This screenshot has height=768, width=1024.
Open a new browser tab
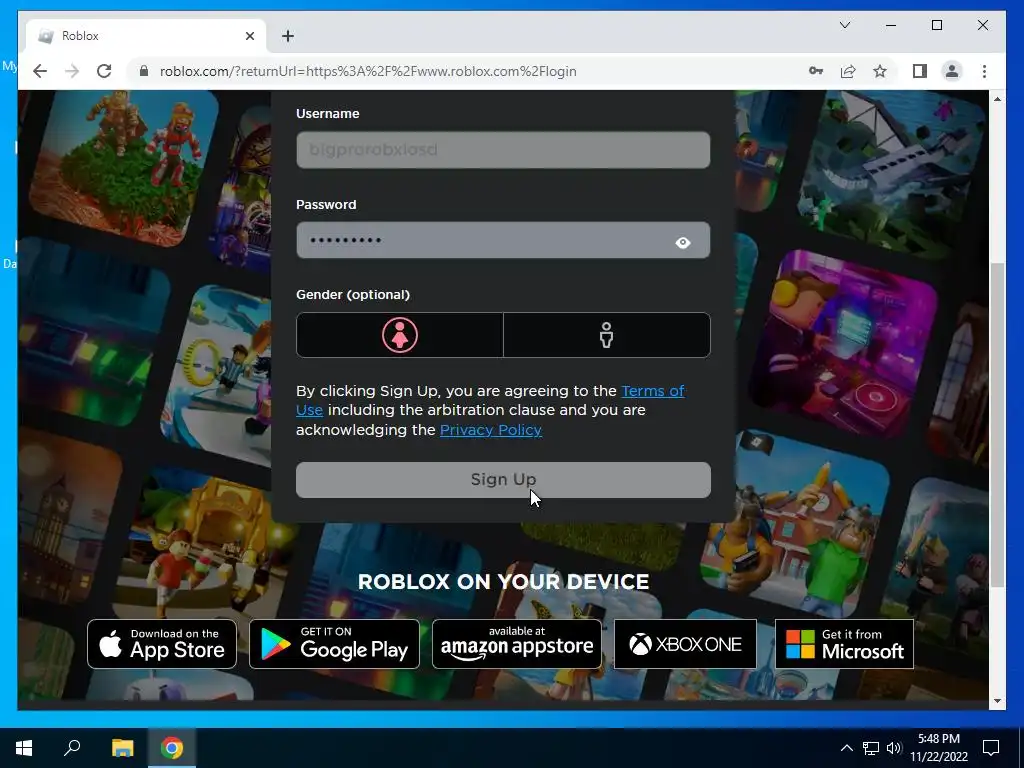[x=288, y=36]
